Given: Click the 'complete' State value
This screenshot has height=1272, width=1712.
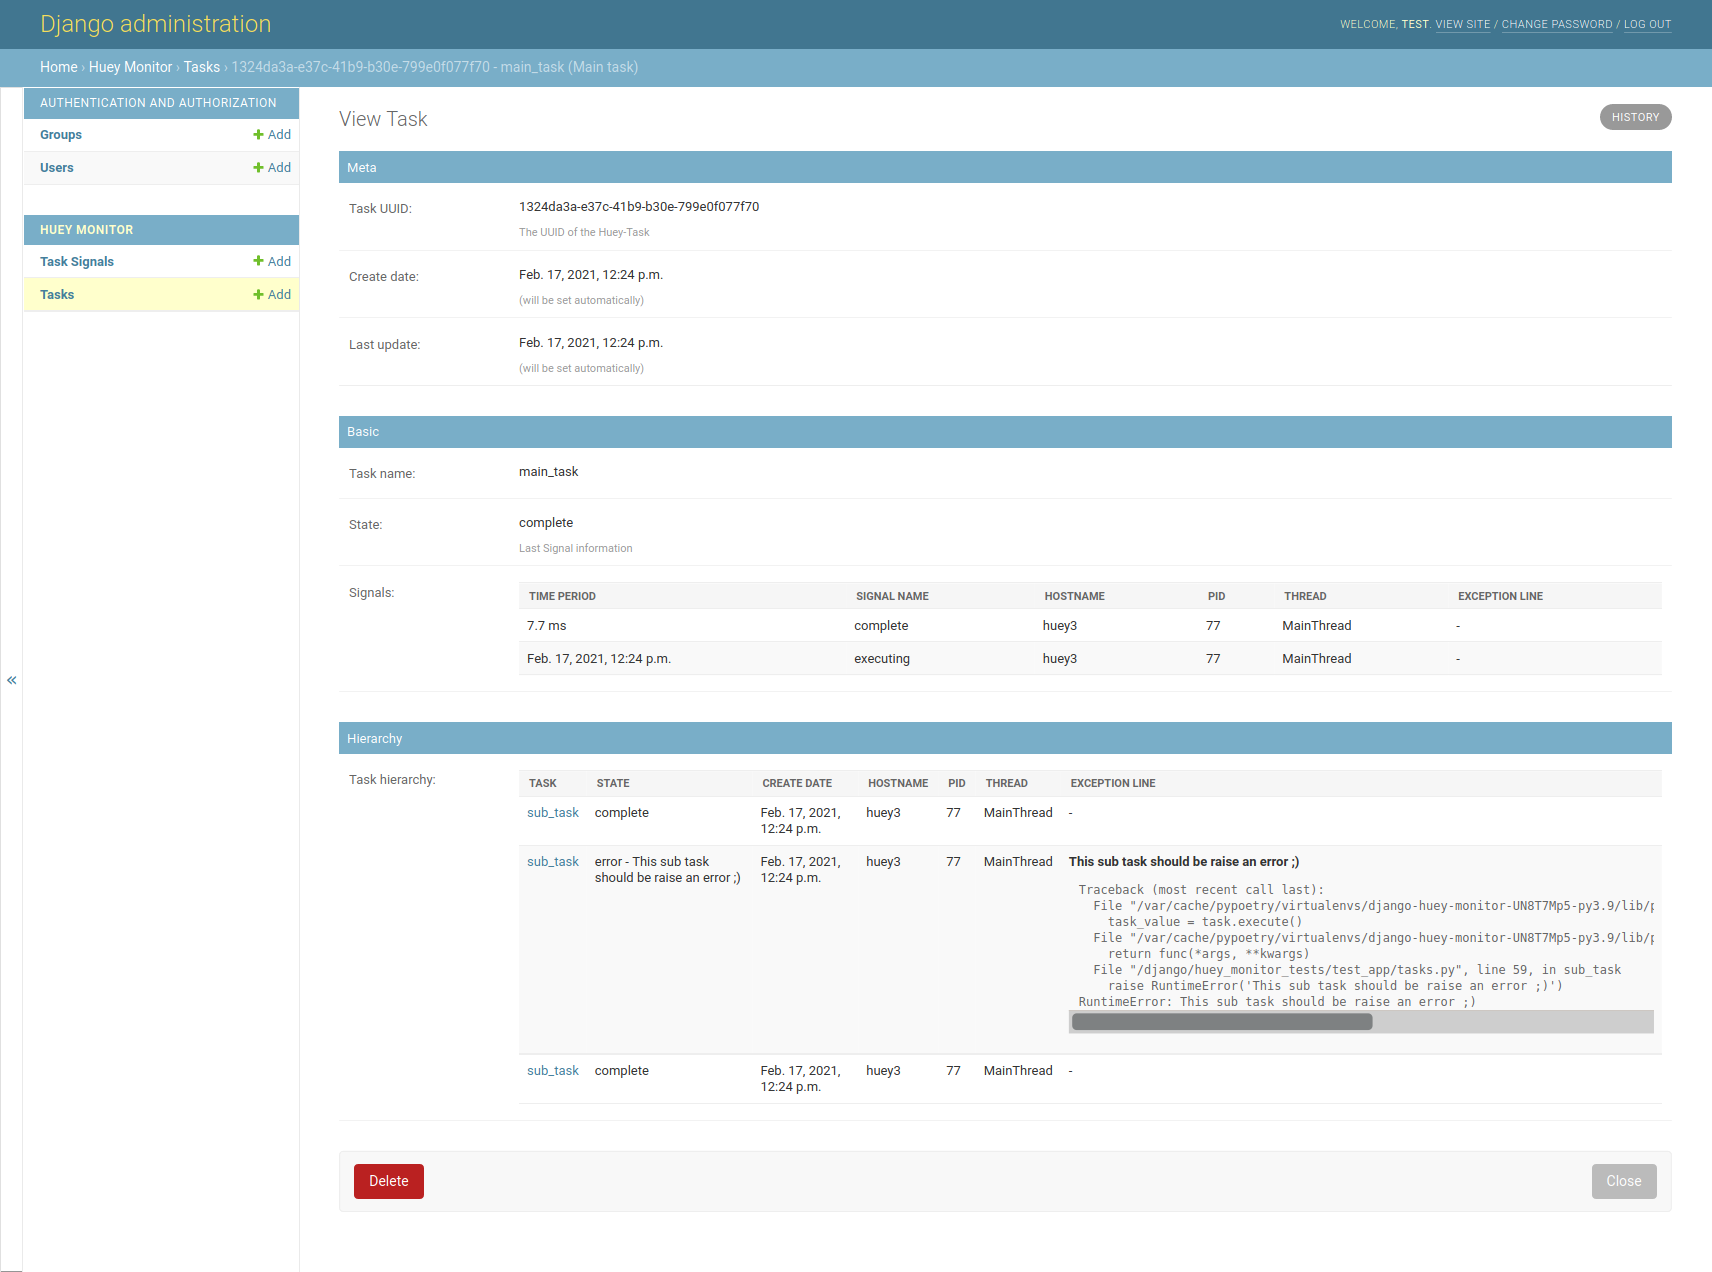Looking at the screenshot, I should click(x=546, y=523).
